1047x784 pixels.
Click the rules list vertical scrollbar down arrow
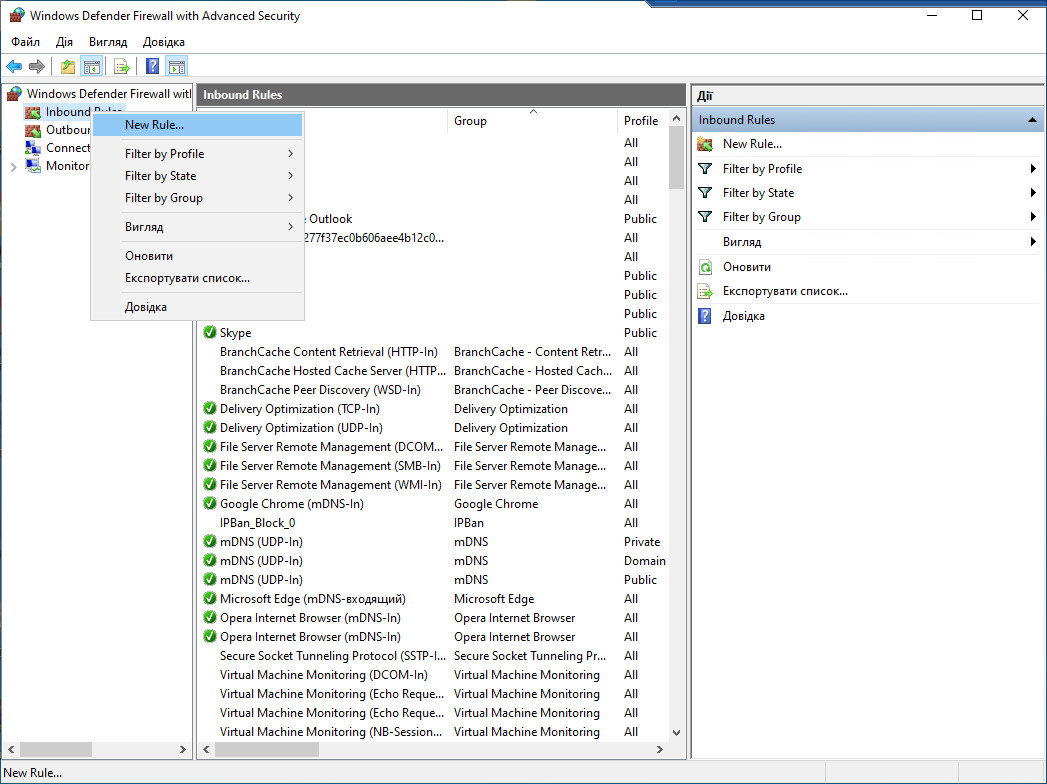(x=676, y=733)
